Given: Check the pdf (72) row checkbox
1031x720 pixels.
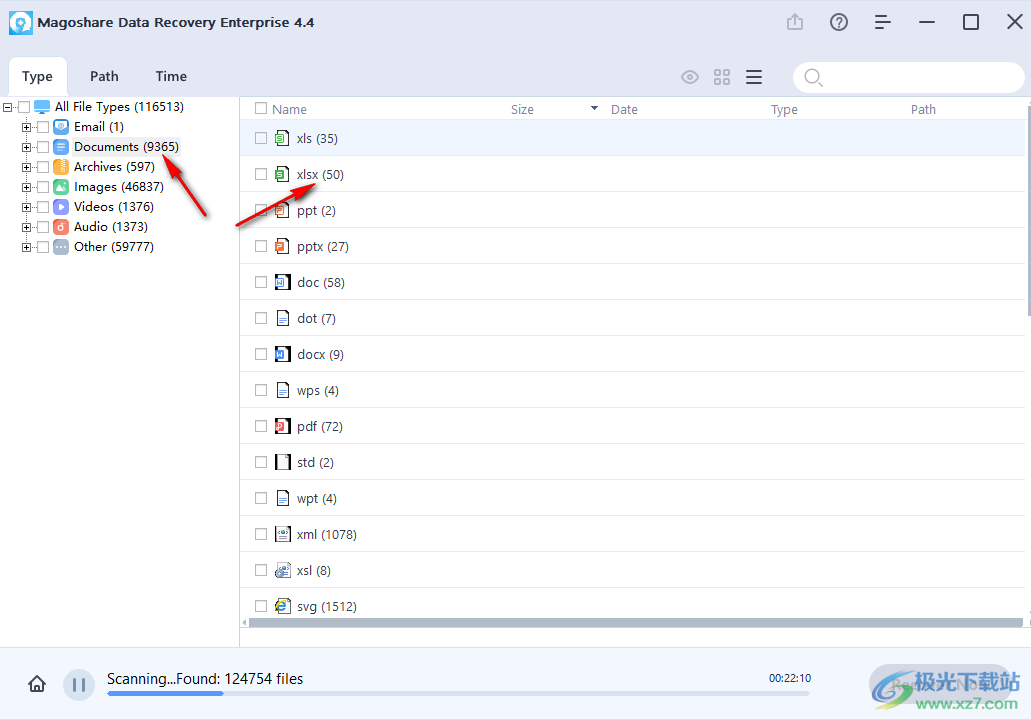Looking at the screenshot, I should [261, 426].
